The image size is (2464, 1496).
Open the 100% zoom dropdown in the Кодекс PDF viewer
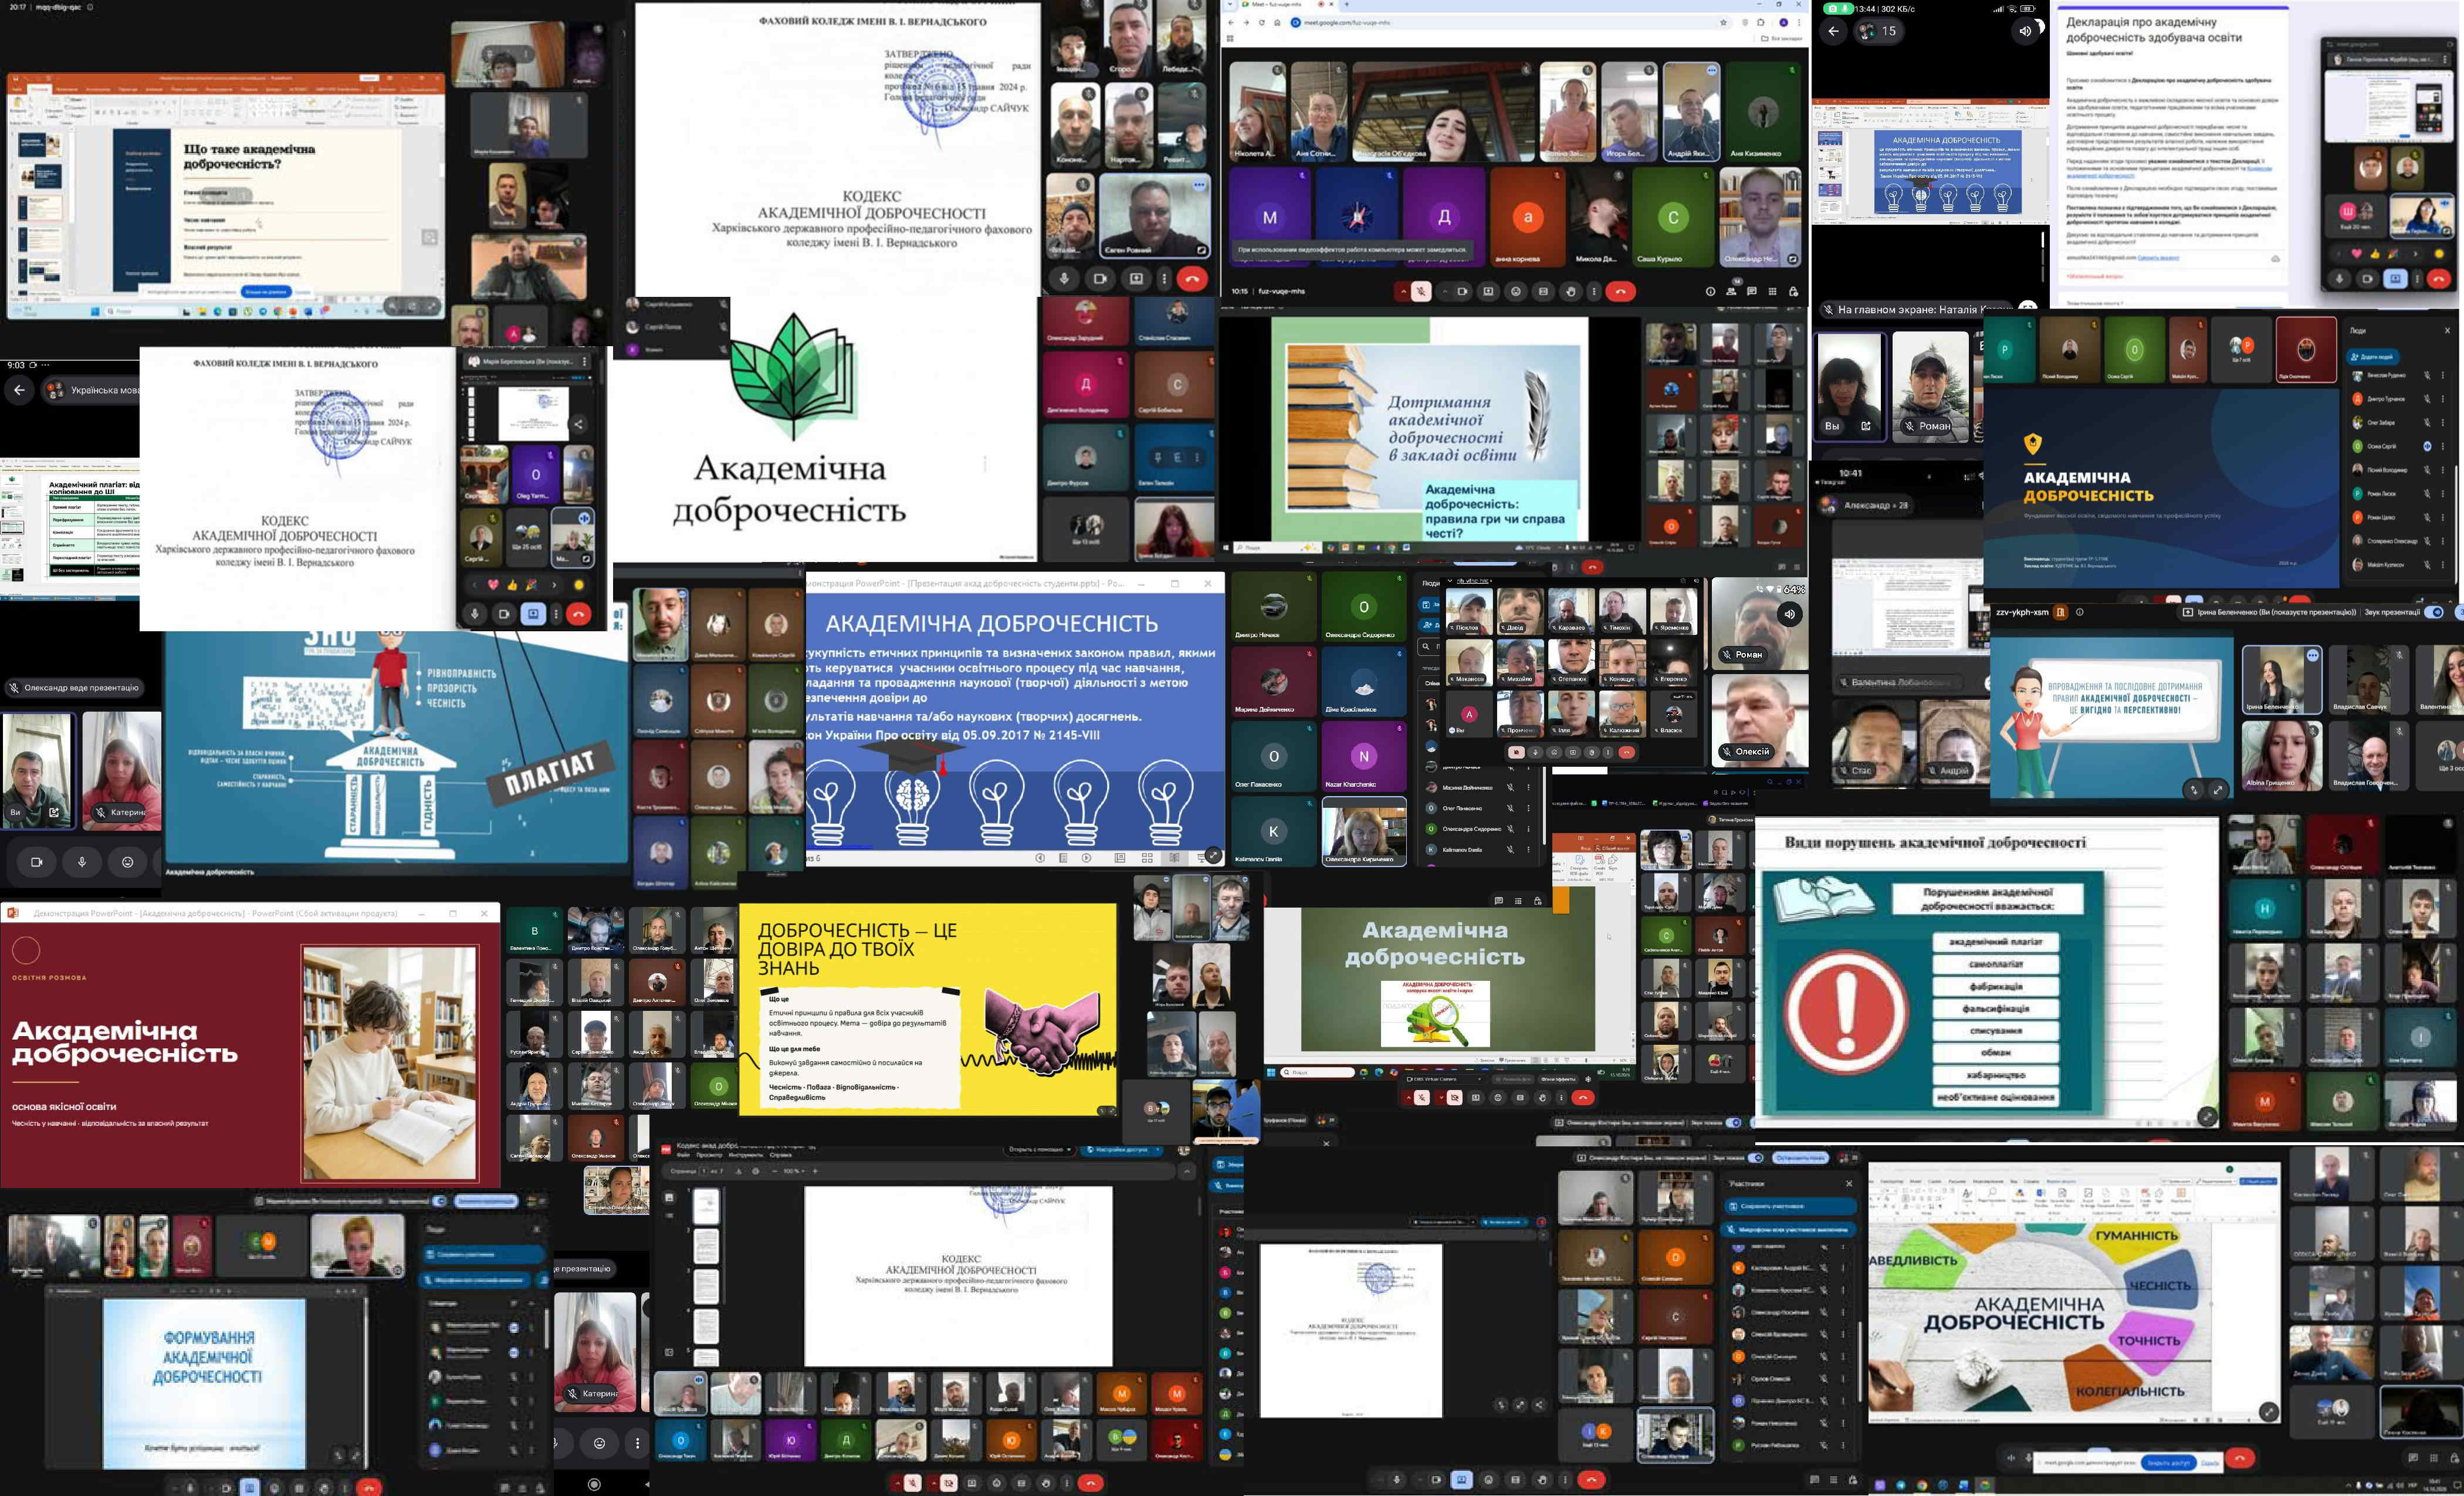pyautogui.click(x=794, y=1171)
